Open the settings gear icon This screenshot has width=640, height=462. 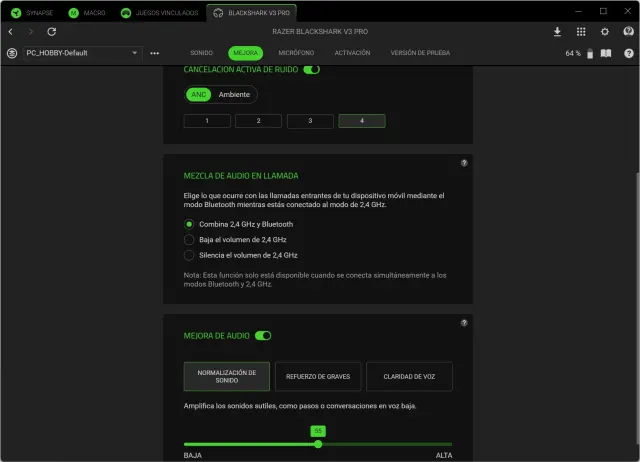click(x=605, y=32)
